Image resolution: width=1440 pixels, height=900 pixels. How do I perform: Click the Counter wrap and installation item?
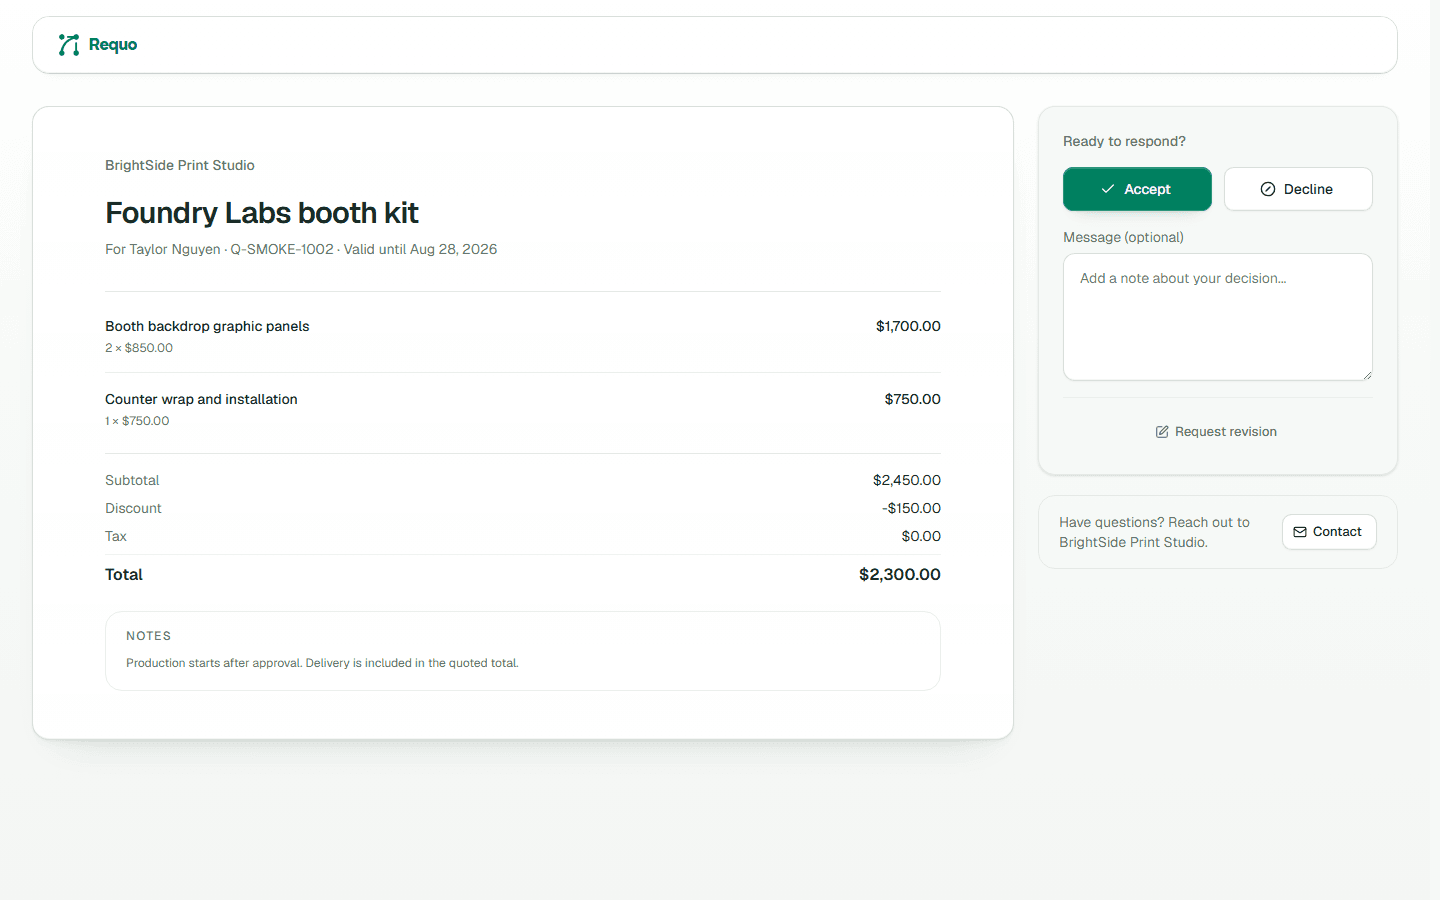201,399
